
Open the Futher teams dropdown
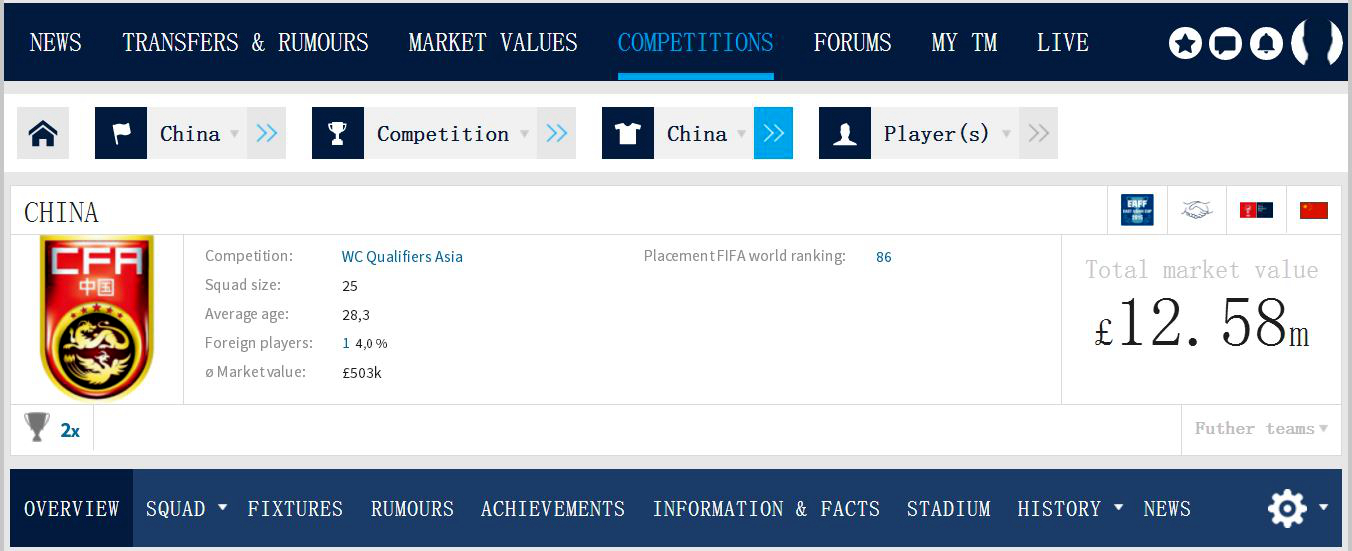tap(1261, 428)
